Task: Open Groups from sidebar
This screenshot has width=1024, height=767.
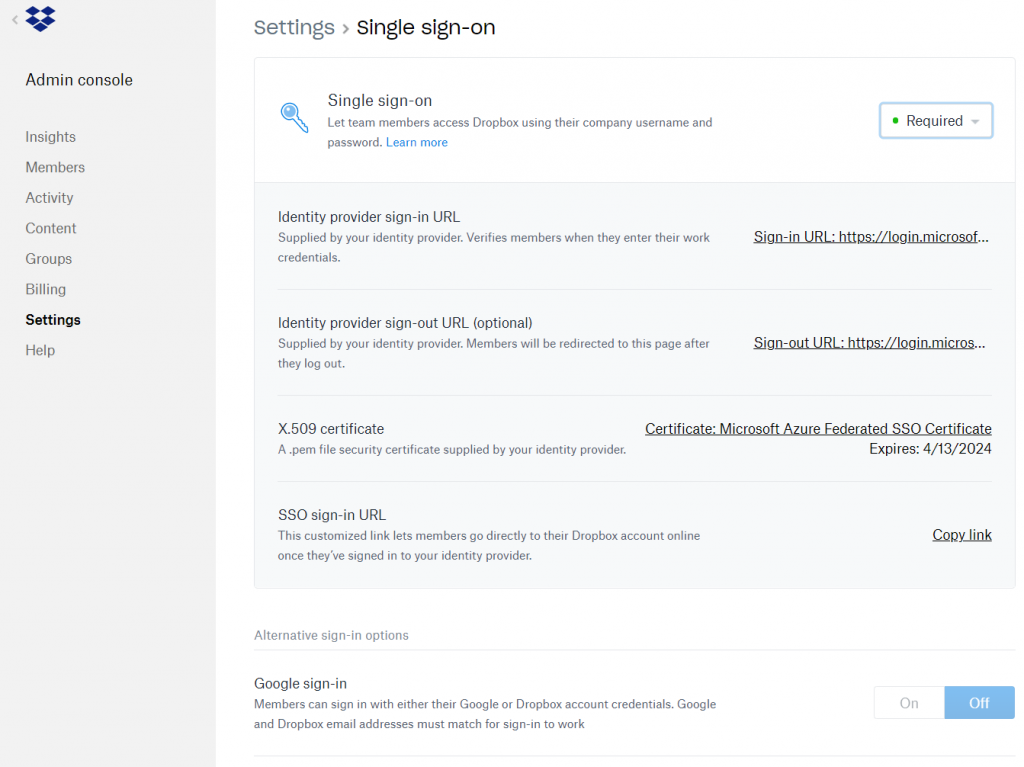Action: pos(48,259)
